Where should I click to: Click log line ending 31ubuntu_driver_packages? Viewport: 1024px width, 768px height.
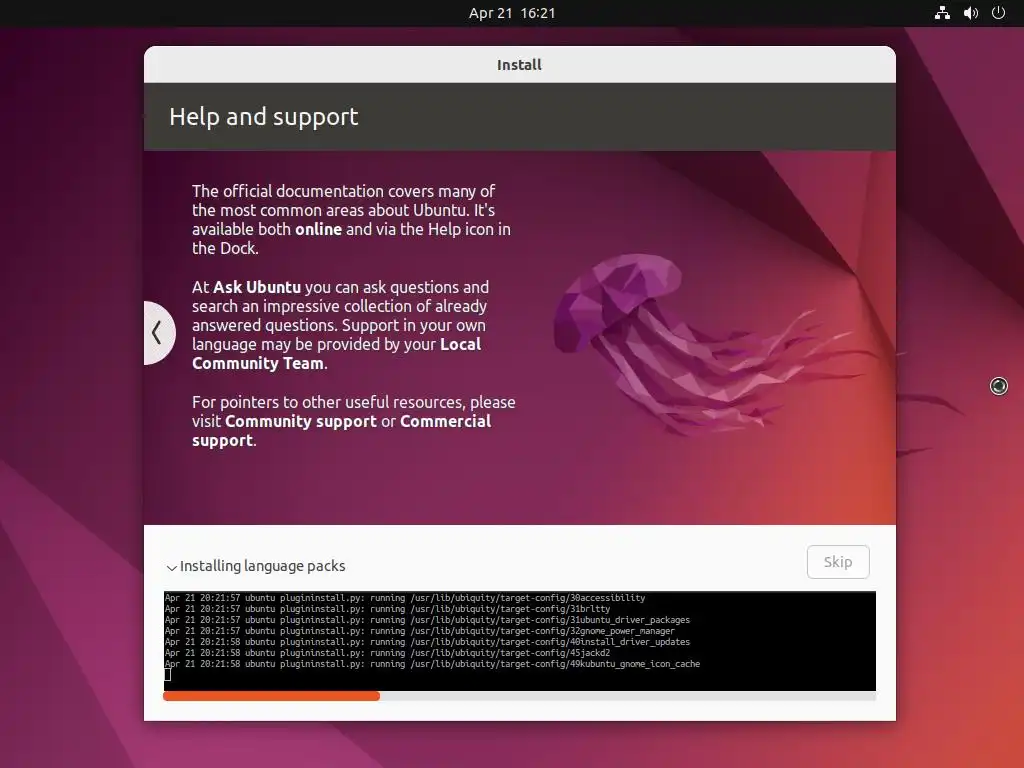427,620
